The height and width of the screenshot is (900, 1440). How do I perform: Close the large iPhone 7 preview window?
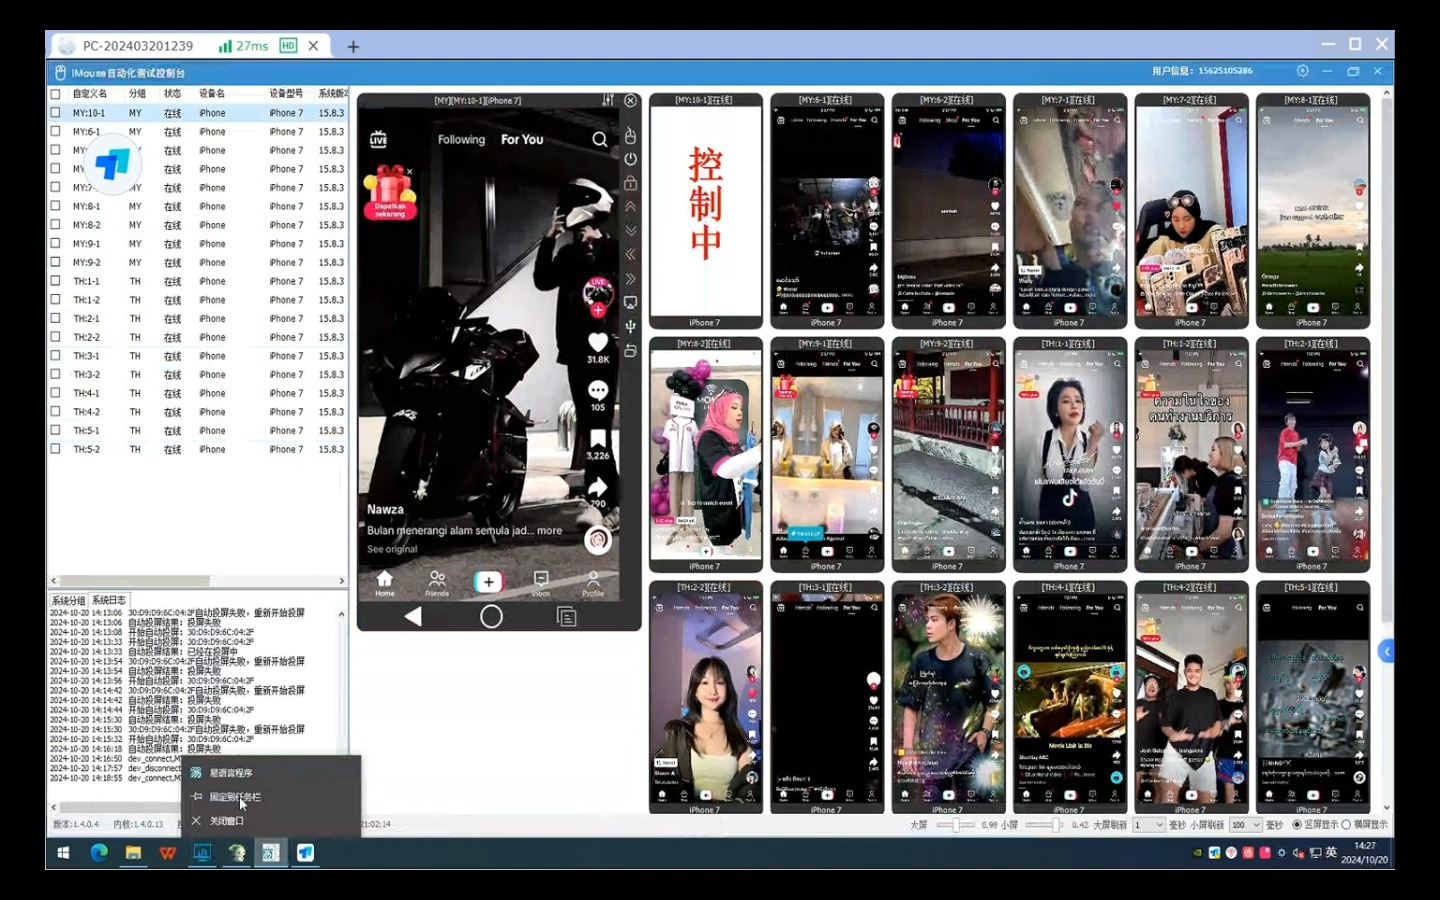[631, 101]
